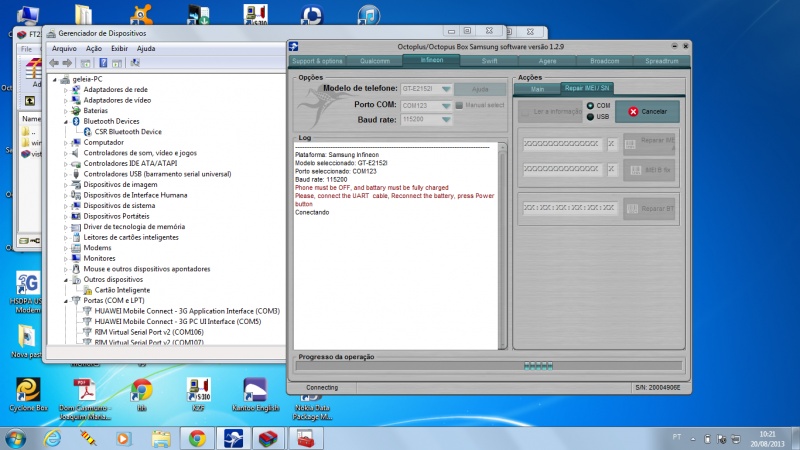Collapse the geleia-PC root node

click(55, 79)
